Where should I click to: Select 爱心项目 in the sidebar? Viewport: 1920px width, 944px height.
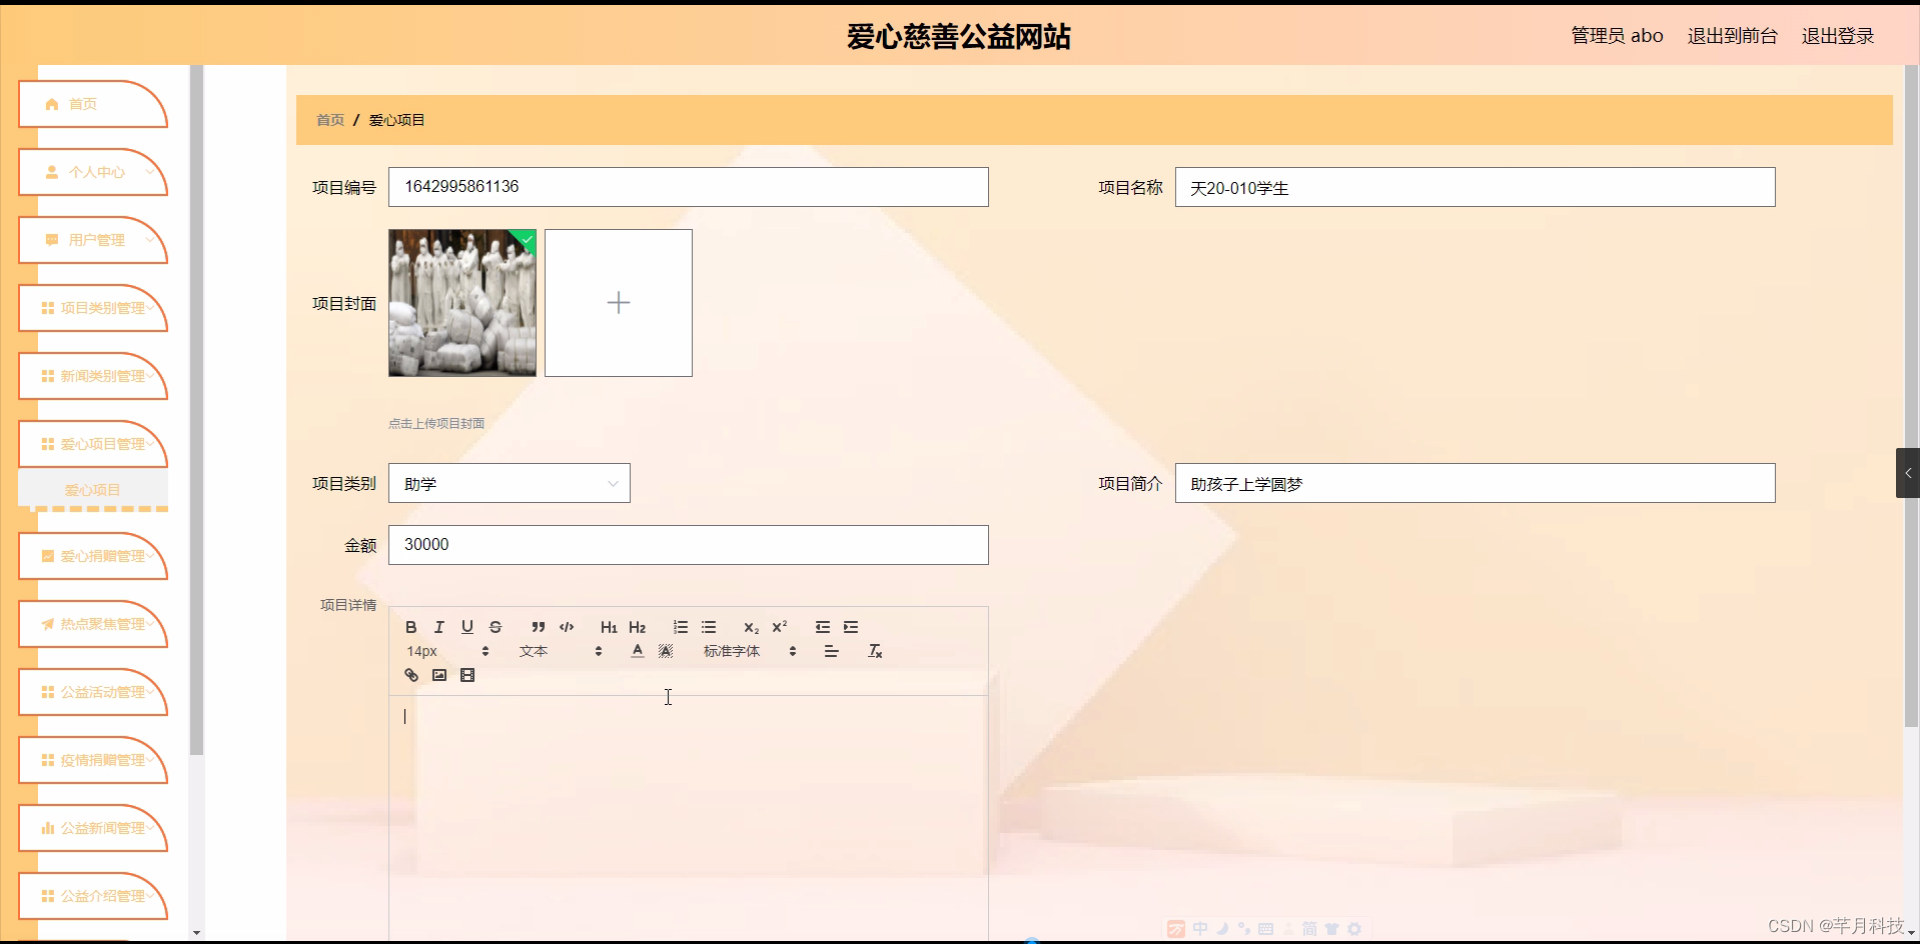[x=93, y=489]
